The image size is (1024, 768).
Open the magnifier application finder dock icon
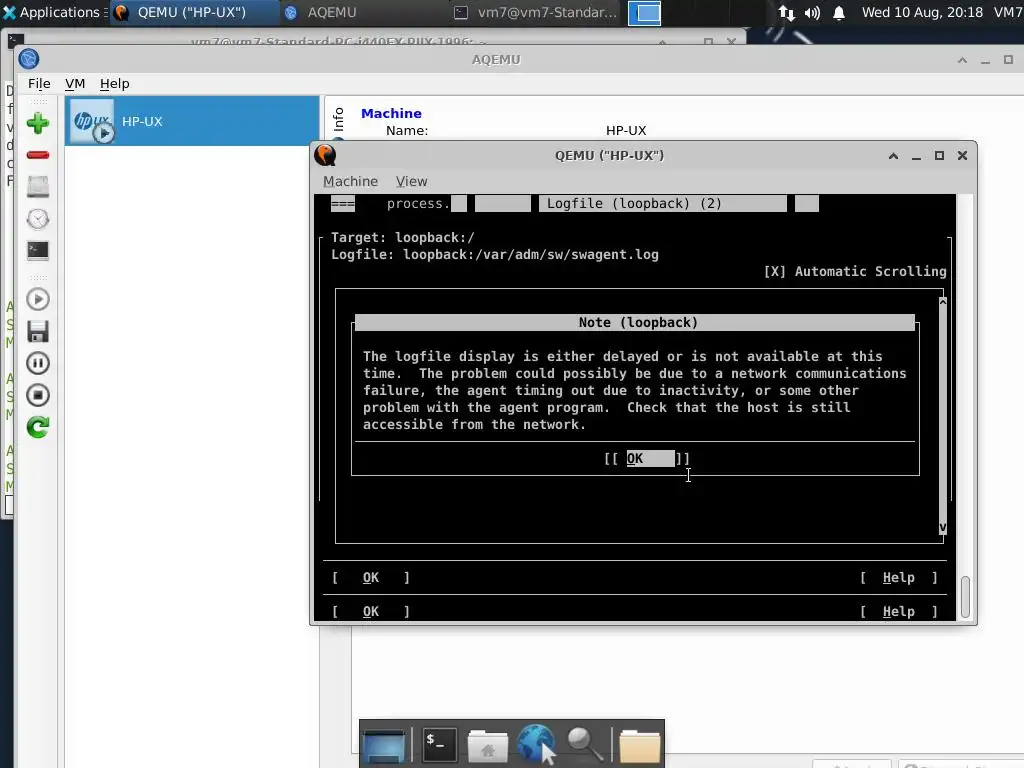(x=584, y=744)
